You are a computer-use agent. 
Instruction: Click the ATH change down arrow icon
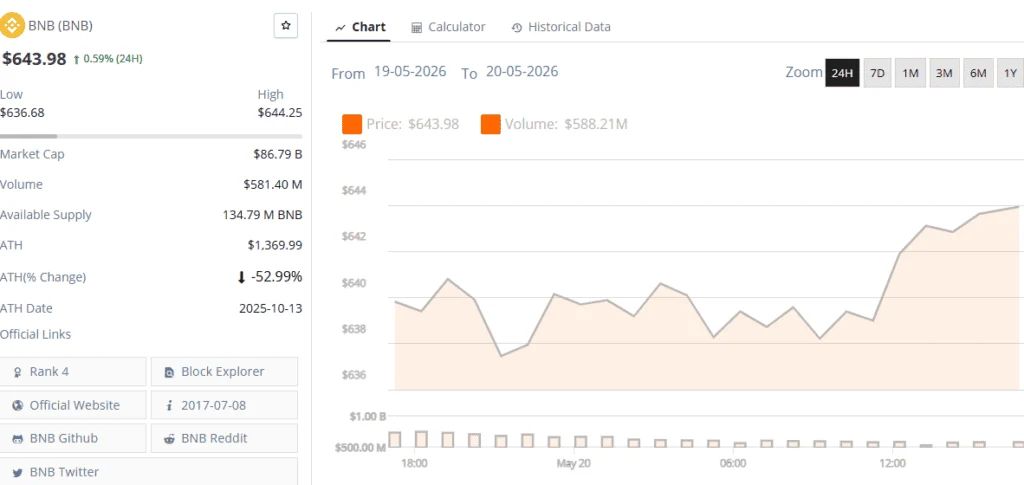tap(241, 277)
